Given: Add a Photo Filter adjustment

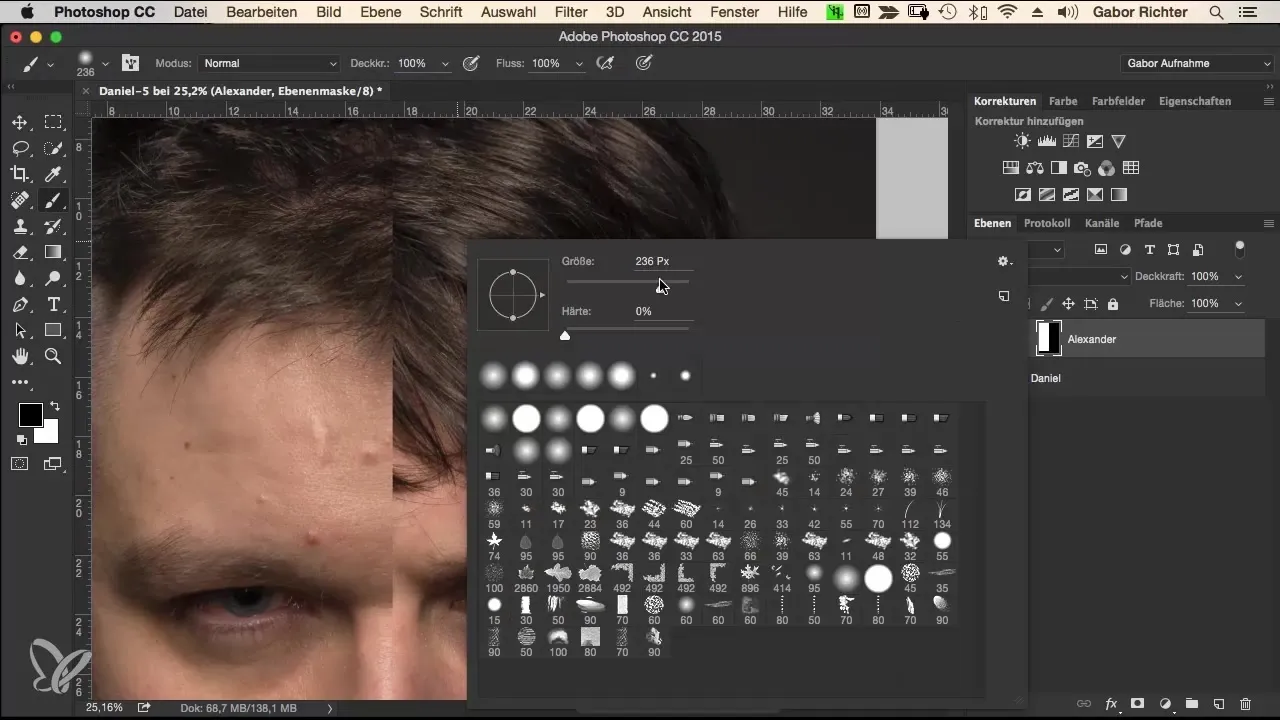Looking at the screenshot, I should click(1083, 168).
